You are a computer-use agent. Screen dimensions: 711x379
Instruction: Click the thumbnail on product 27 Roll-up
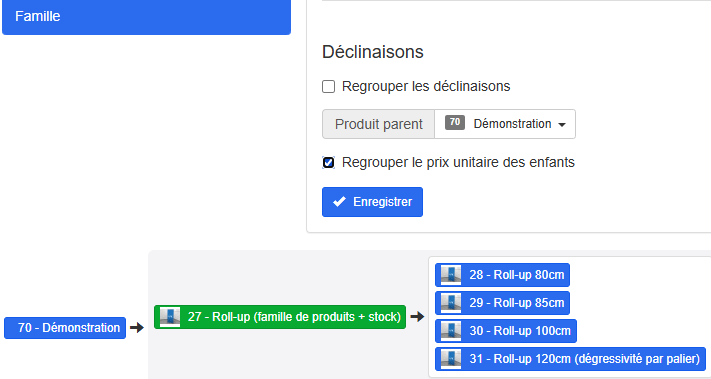170,317
